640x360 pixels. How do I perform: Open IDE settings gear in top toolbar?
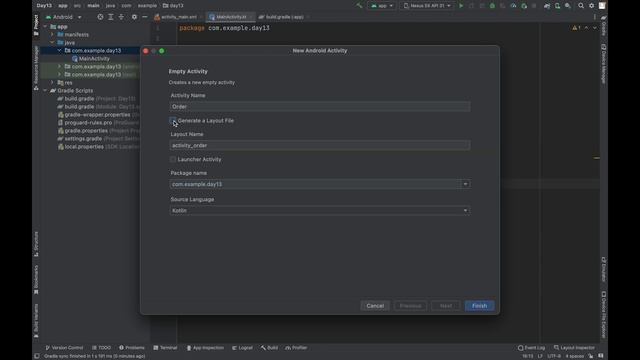(x=591, y=6)
